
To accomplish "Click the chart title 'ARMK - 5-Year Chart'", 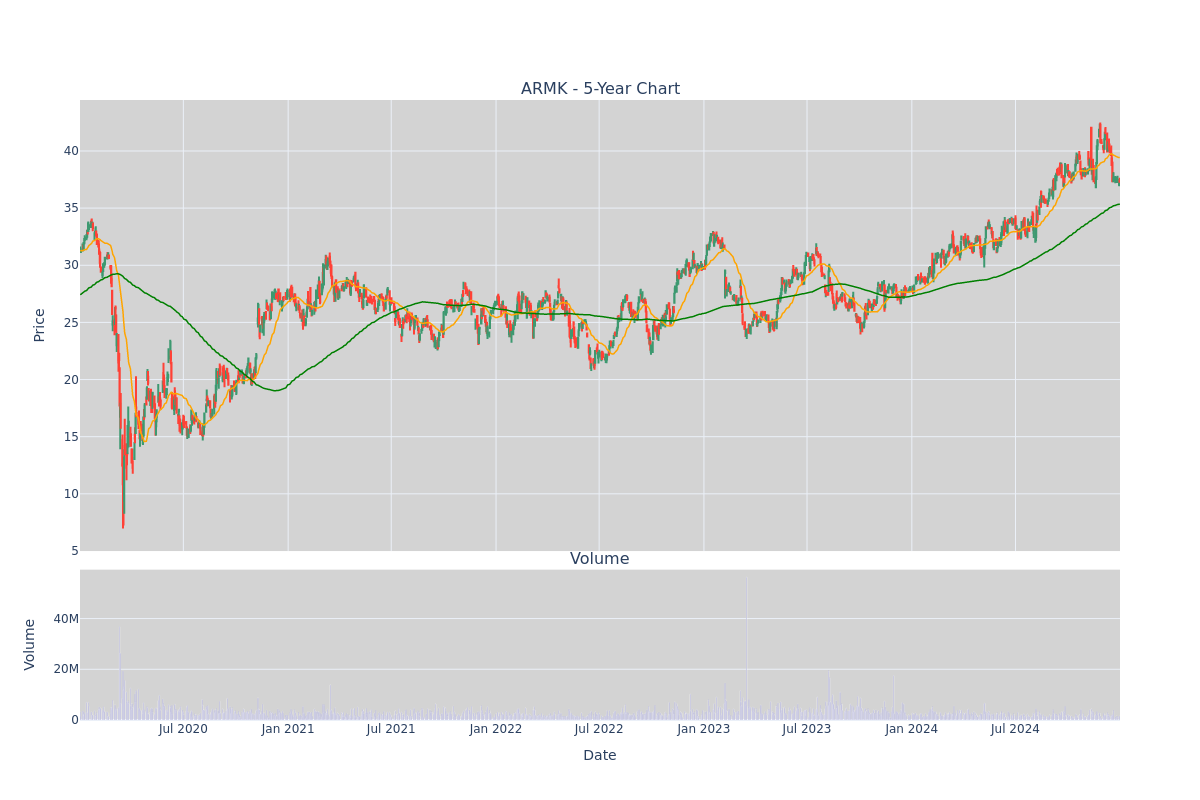I will [600, 89].
